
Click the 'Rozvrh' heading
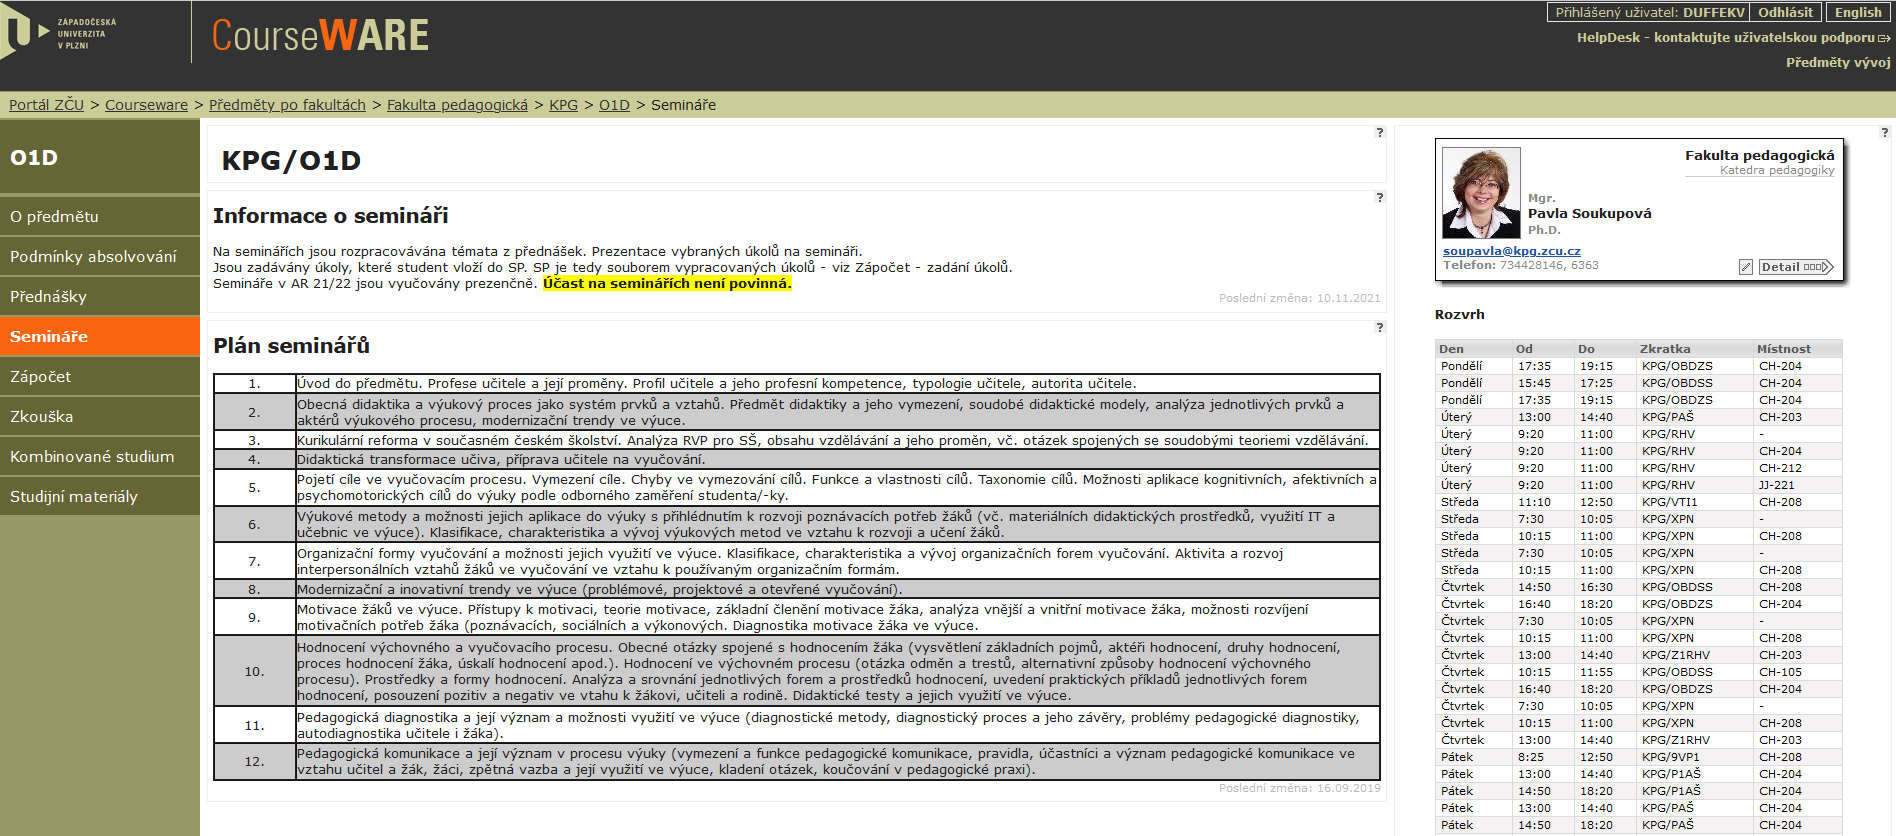click(x=1460, y=314)
